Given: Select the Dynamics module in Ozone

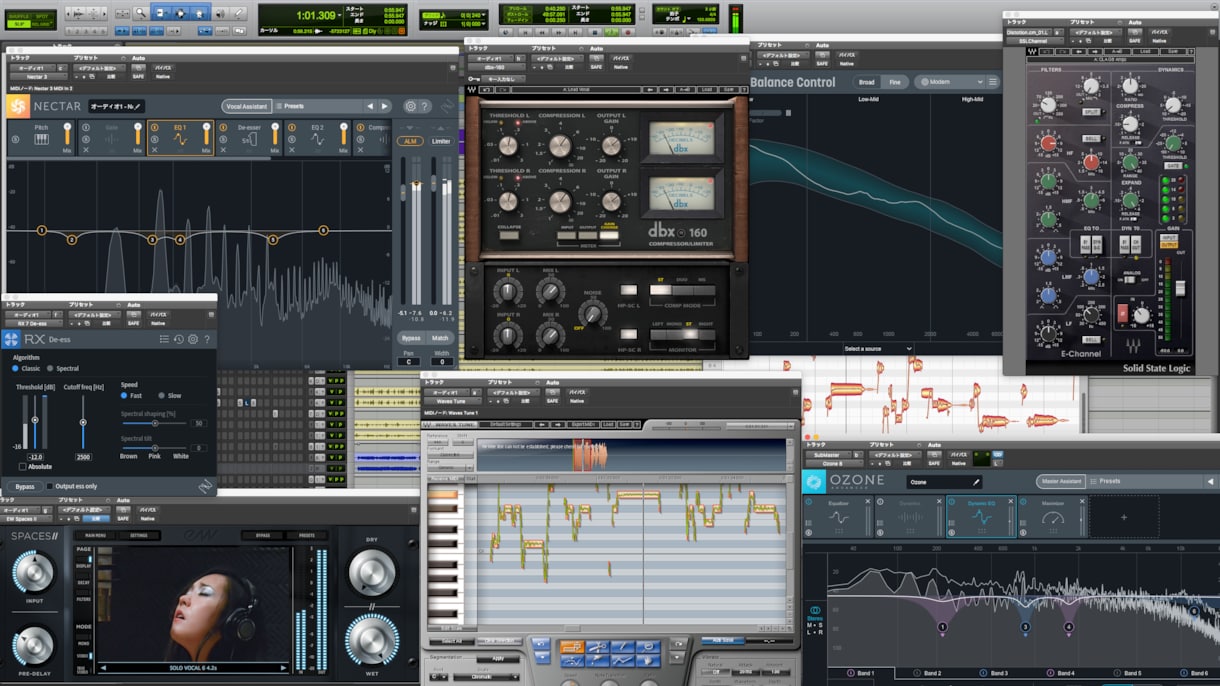Looking at the screenshot, I should (909, 516).
